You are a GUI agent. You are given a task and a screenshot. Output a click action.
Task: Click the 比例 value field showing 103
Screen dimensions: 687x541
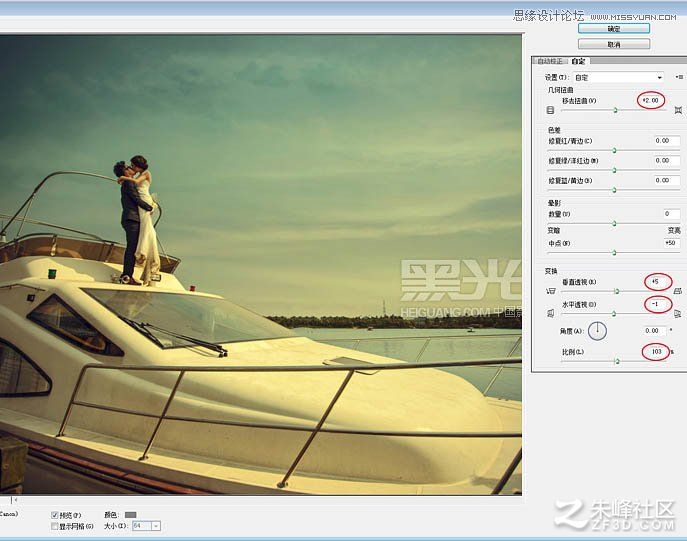[656, 352]
